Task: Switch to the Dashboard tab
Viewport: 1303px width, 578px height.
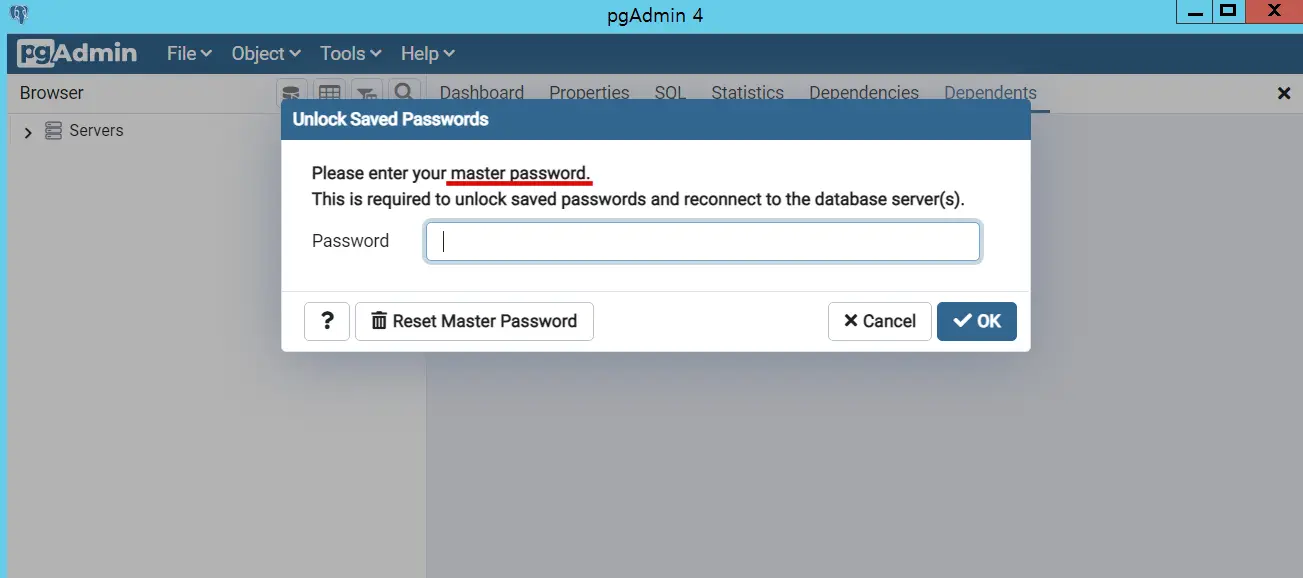Action: coord(481,92)
